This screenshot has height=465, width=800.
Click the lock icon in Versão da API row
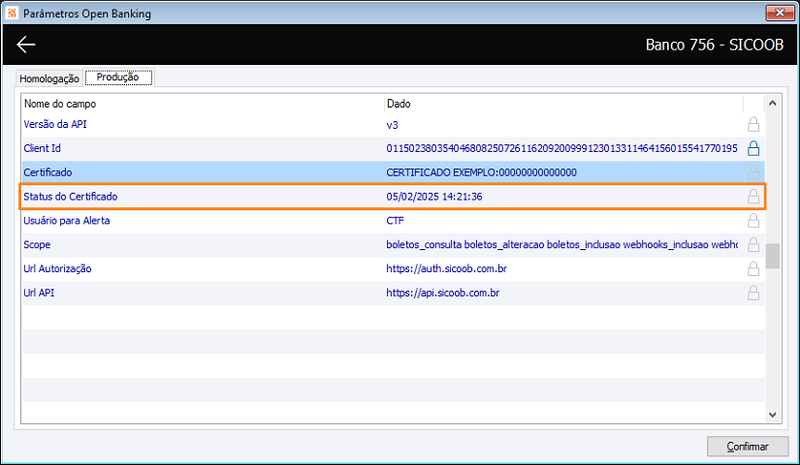(753, 125)
